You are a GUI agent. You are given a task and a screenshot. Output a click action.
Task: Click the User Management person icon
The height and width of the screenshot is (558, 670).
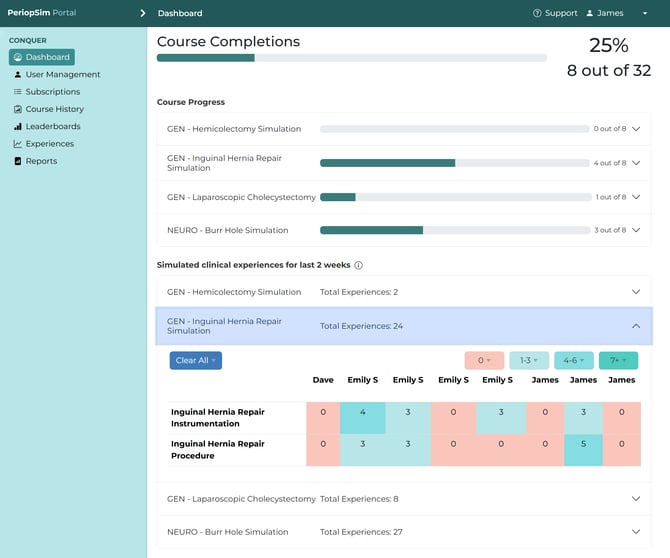pos(18,74)
